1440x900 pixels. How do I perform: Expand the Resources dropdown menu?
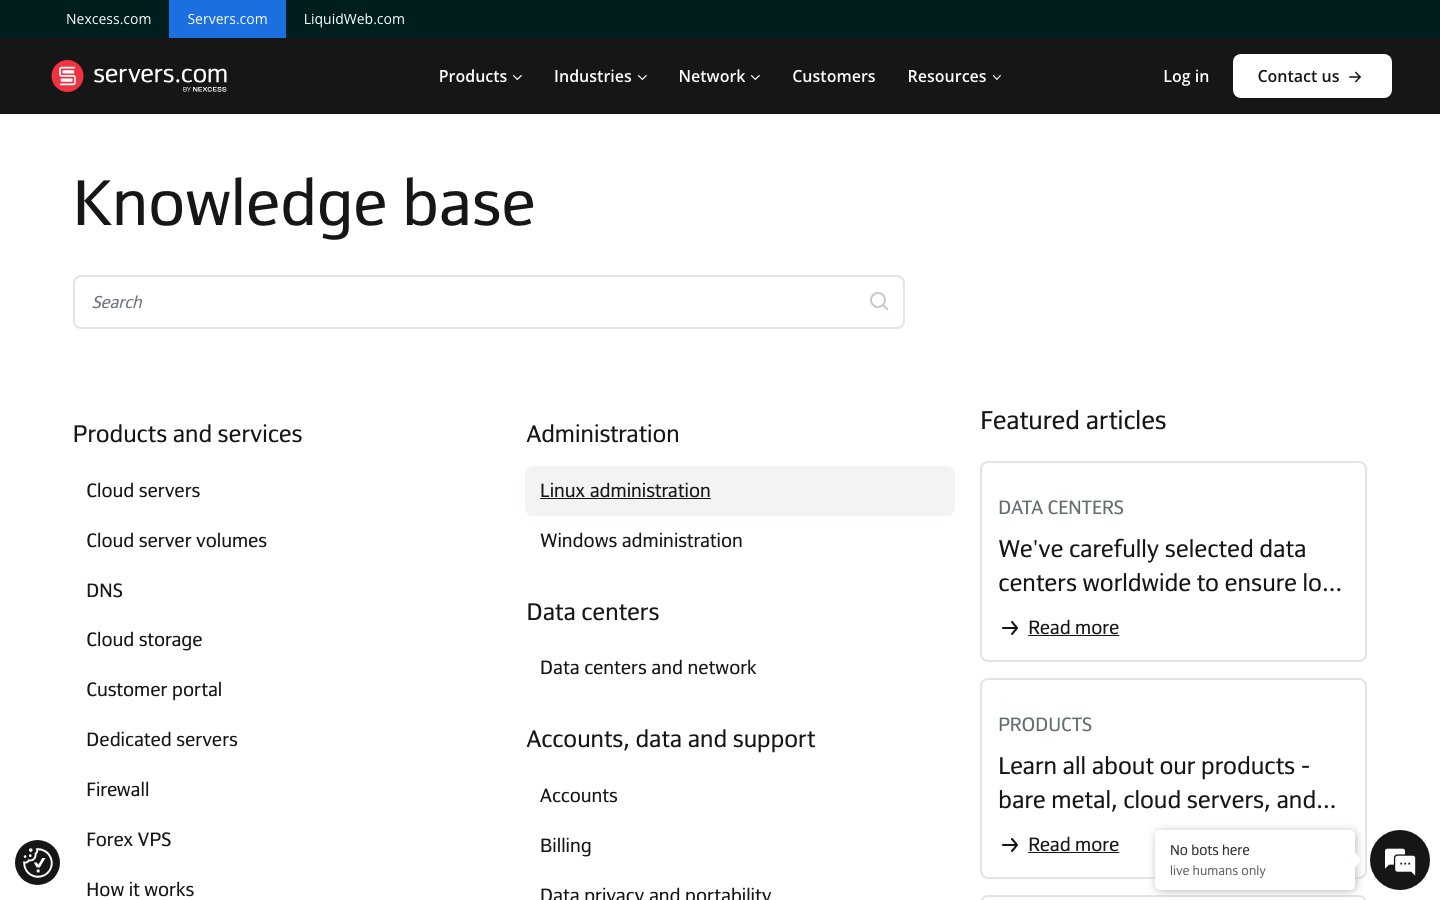pos(954,76)
